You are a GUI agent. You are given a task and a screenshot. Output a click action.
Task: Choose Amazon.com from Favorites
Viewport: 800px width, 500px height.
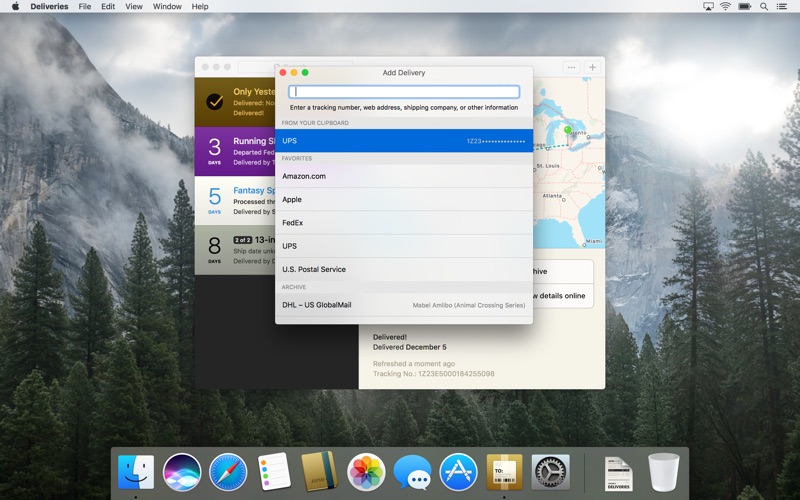pyautogui.click(x=404, y=176)
